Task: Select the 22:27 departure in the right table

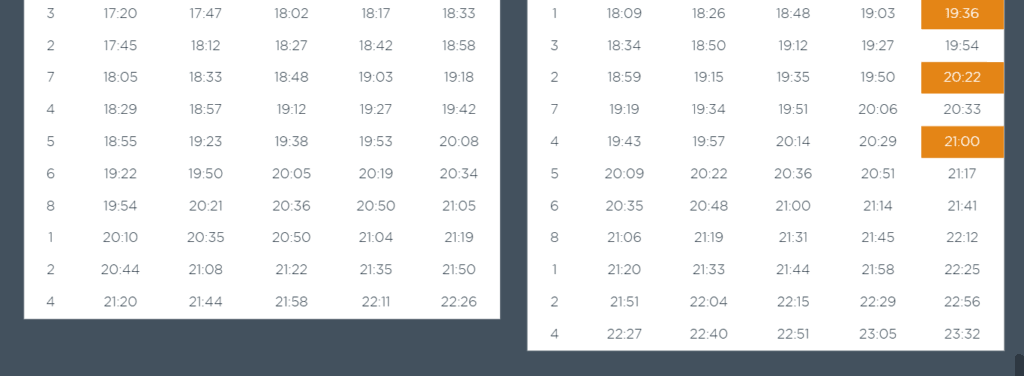Action: tap(624, 334)
